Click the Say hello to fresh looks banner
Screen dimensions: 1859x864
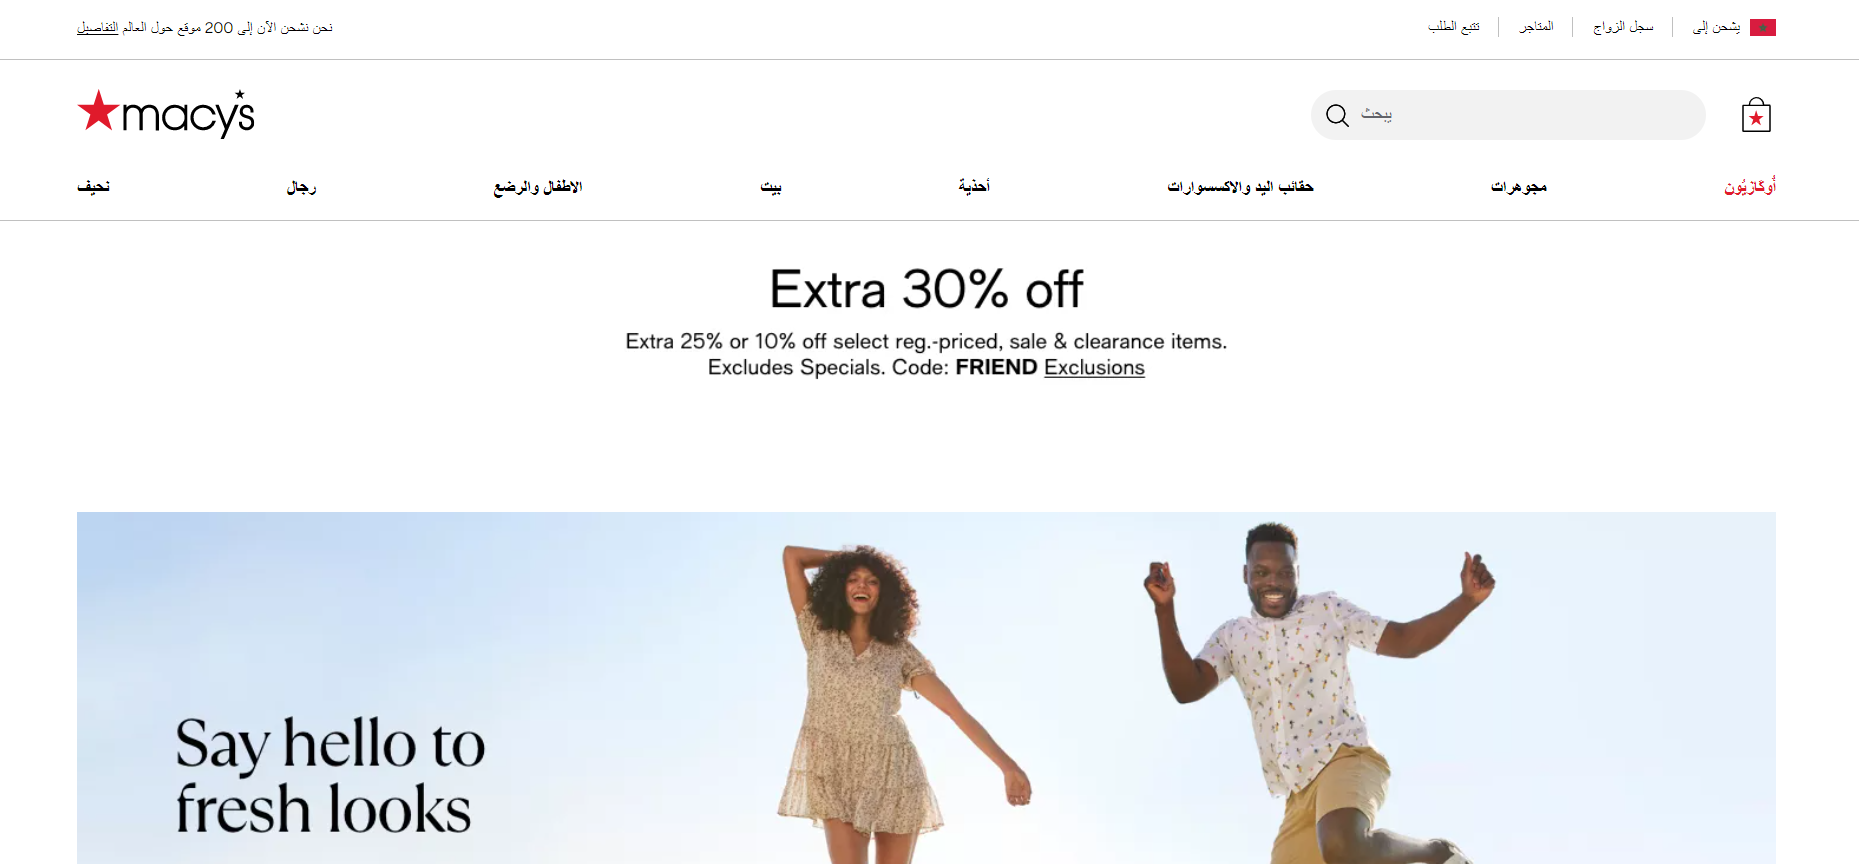coord(926,688)
